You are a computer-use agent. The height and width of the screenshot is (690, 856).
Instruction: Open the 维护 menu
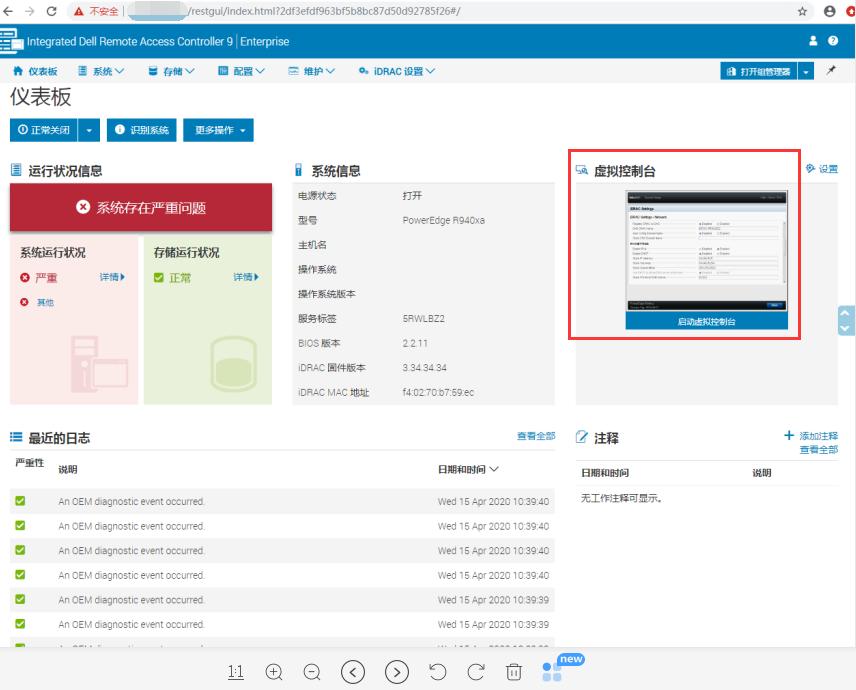pos(313,71)
